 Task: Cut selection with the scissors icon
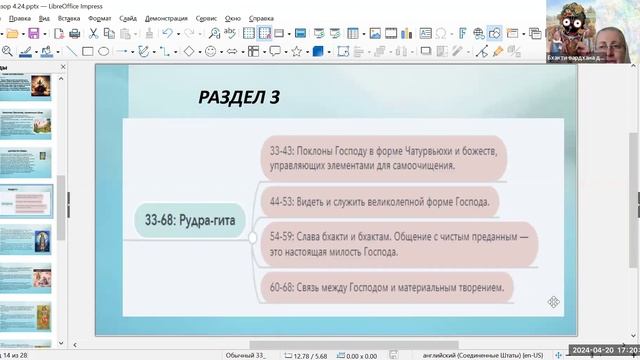click(x=93, y=33)
